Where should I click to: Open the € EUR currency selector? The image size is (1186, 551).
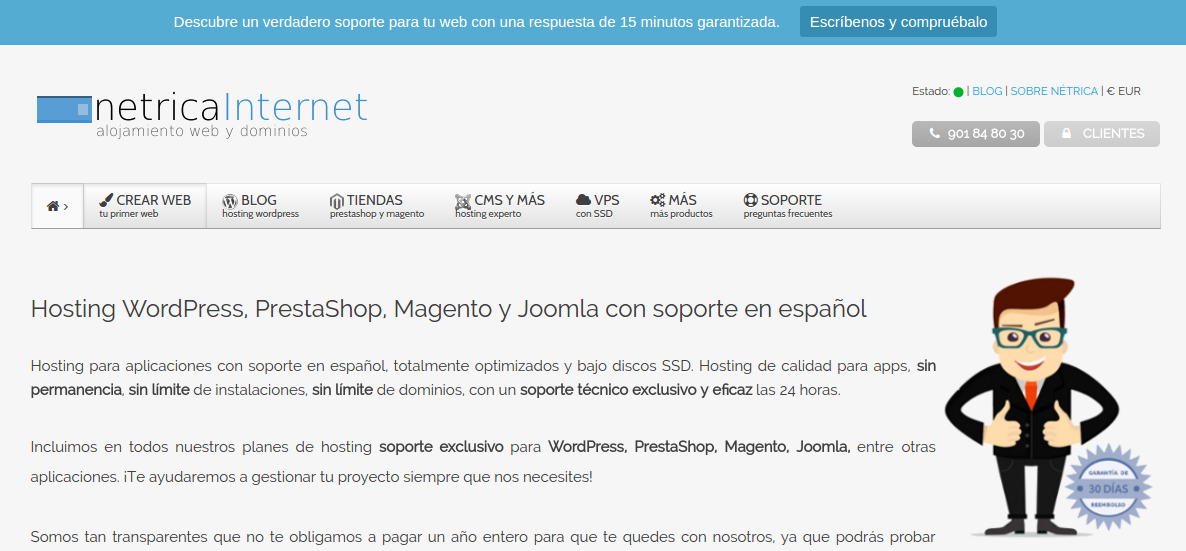click(x=1124, y=91)
